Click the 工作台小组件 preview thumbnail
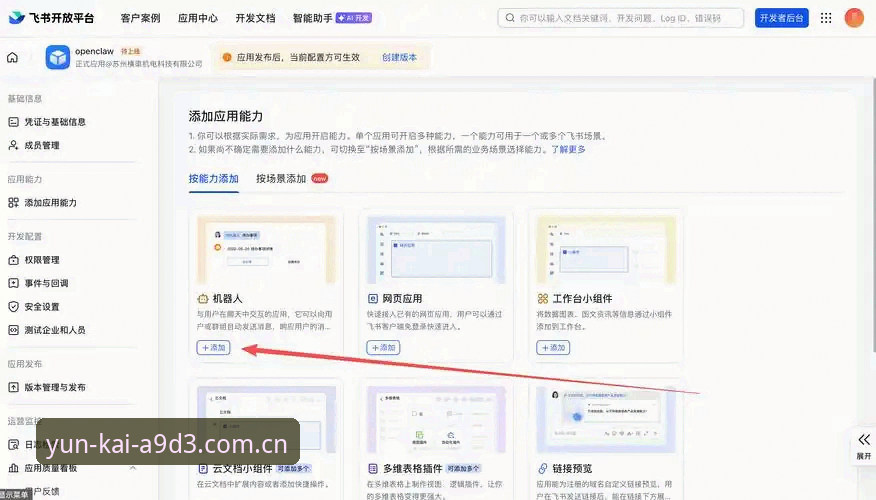Image resolution: width=876 pixels, height=500 pixels. tap(606, 250)
